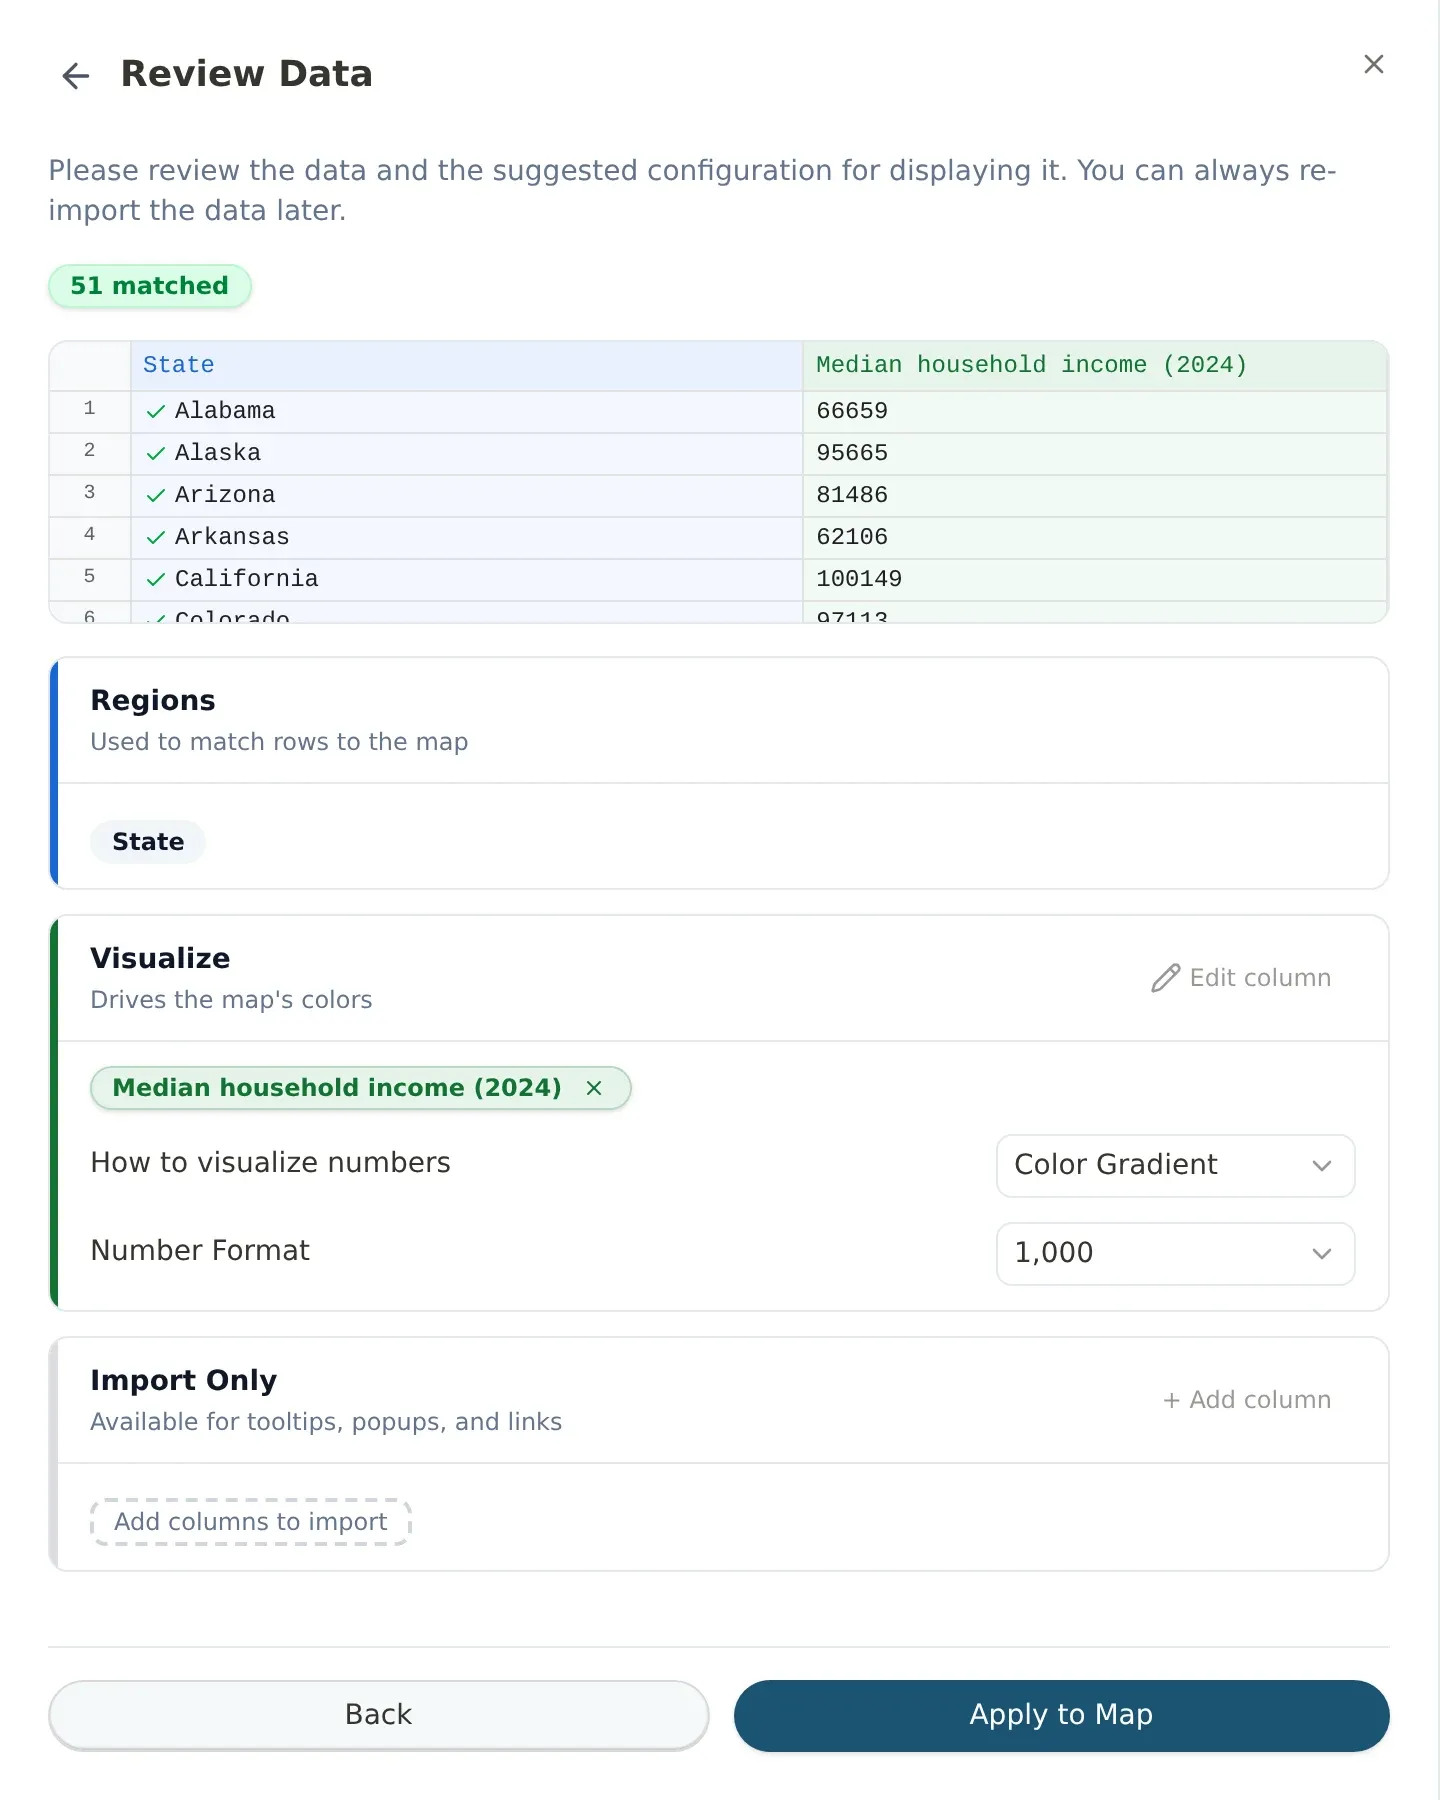This screenshot has width=1440, height=1800.
Task: Click the pencil icon for Edit column
Action: [1166, 978]
